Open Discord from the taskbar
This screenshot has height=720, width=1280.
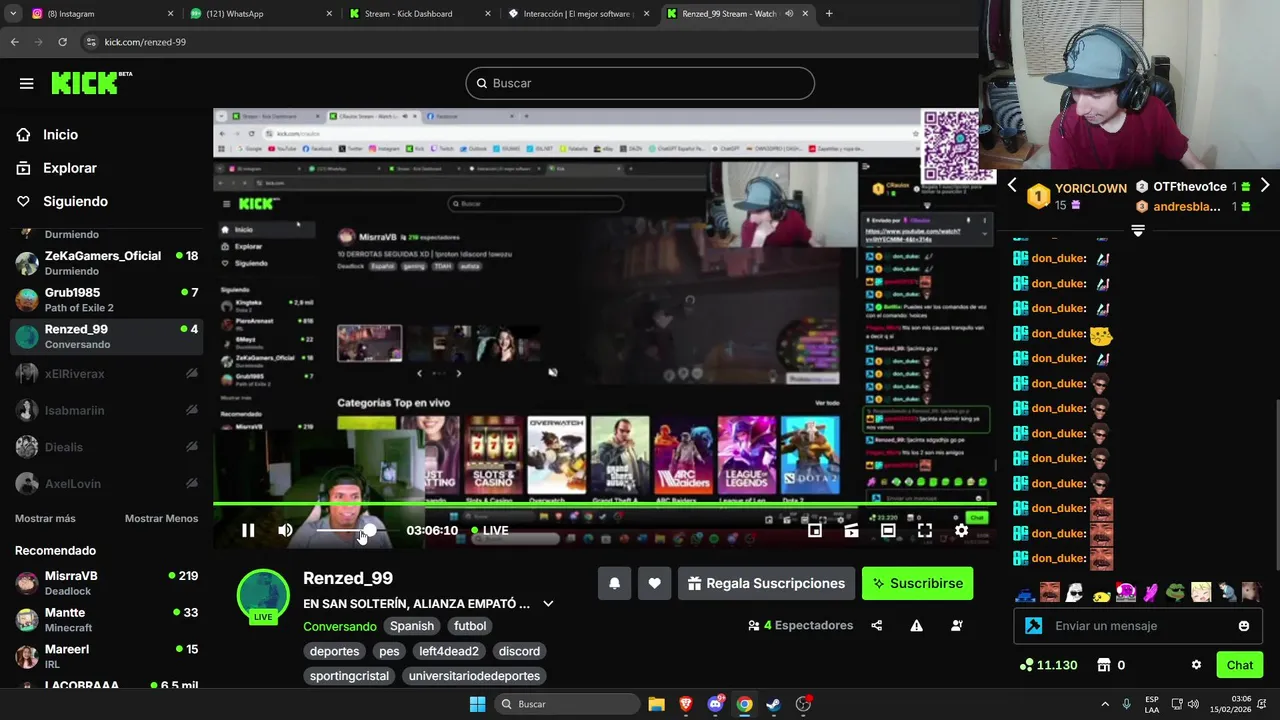click(715, 704)
